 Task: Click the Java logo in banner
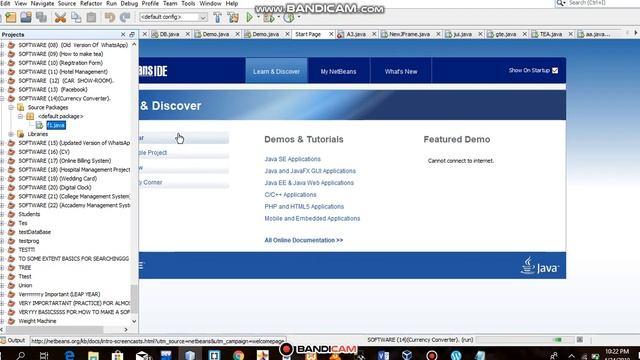click(x=540, y=266)
